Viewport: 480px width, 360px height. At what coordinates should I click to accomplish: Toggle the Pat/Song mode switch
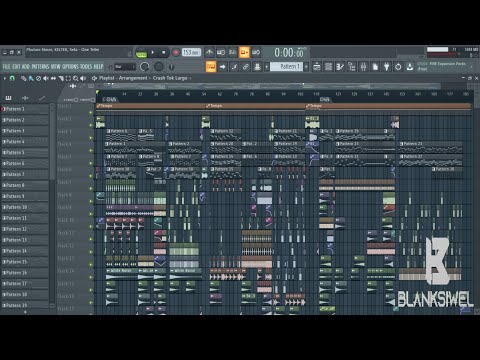(x=141, y=53)
